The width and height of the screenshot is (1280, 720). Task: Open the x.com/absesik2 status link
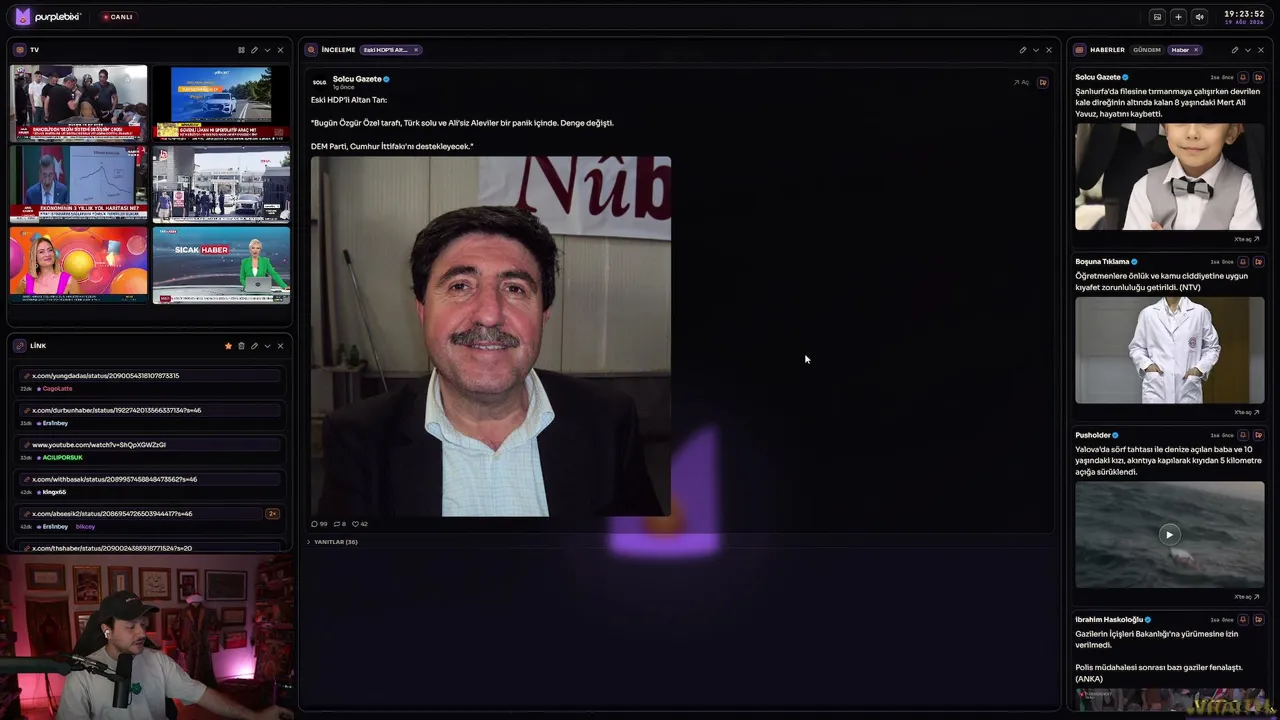pos(140,514)
